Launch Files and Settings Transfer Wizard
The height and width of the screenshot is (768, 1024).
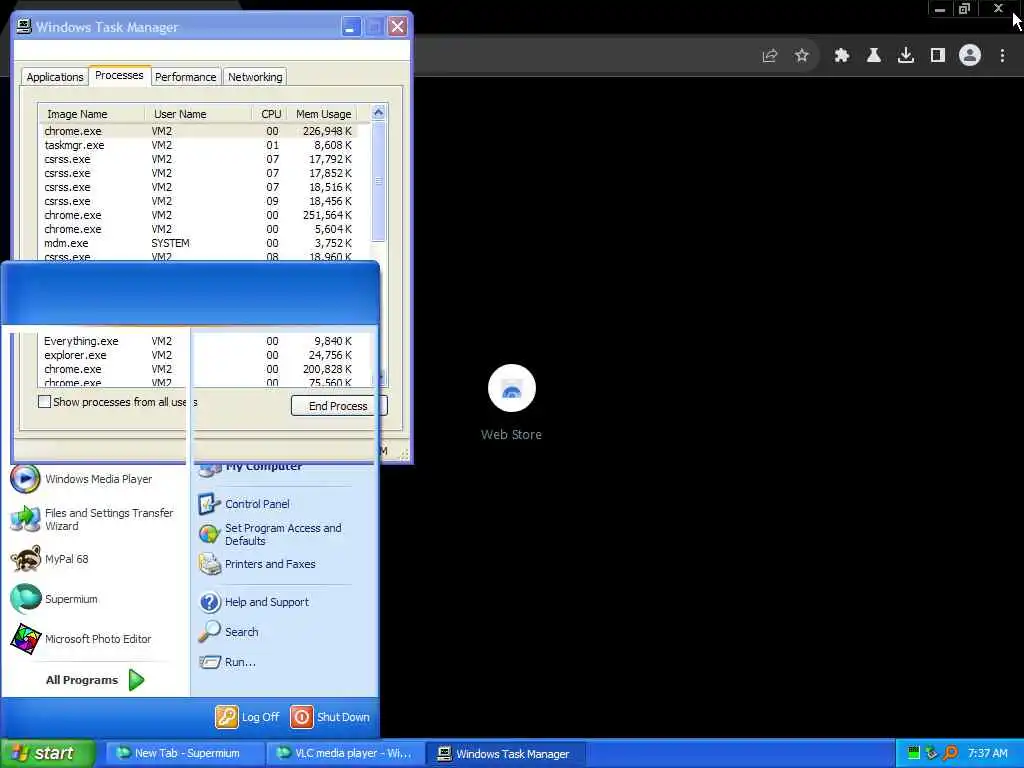pos(91,519)
